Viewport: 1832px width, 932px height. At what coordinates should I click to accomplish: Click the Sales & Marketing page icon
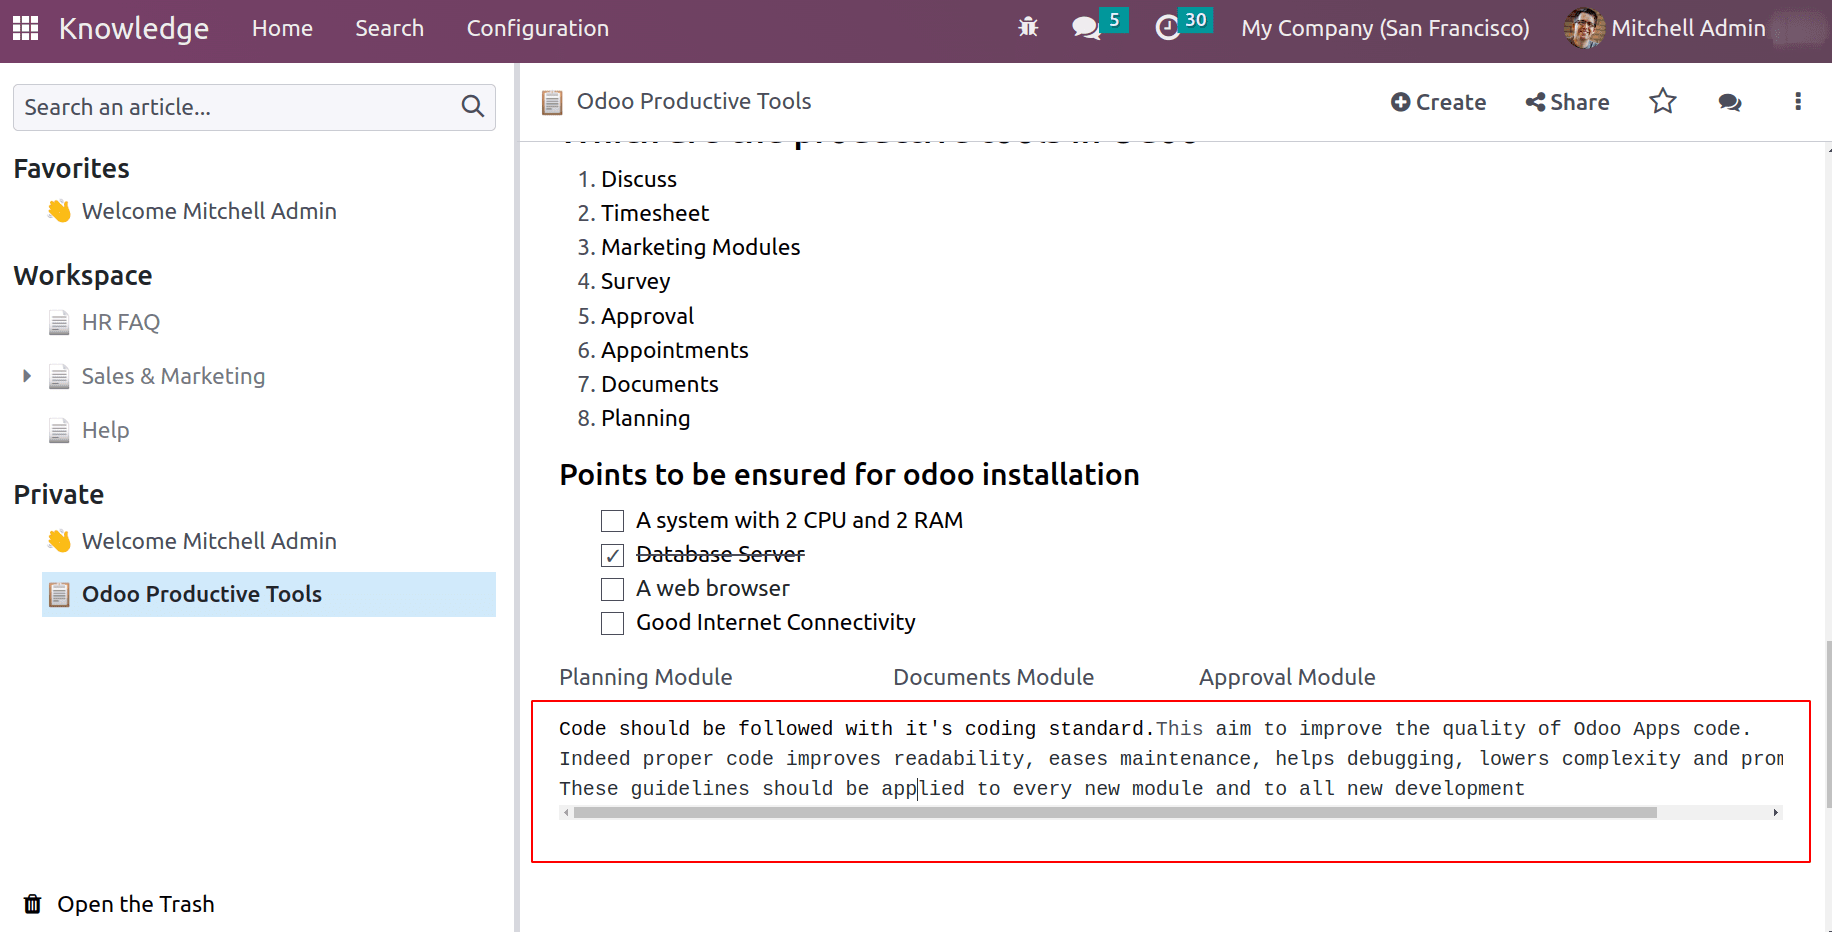pyautogui.click(x=59, y=376)
